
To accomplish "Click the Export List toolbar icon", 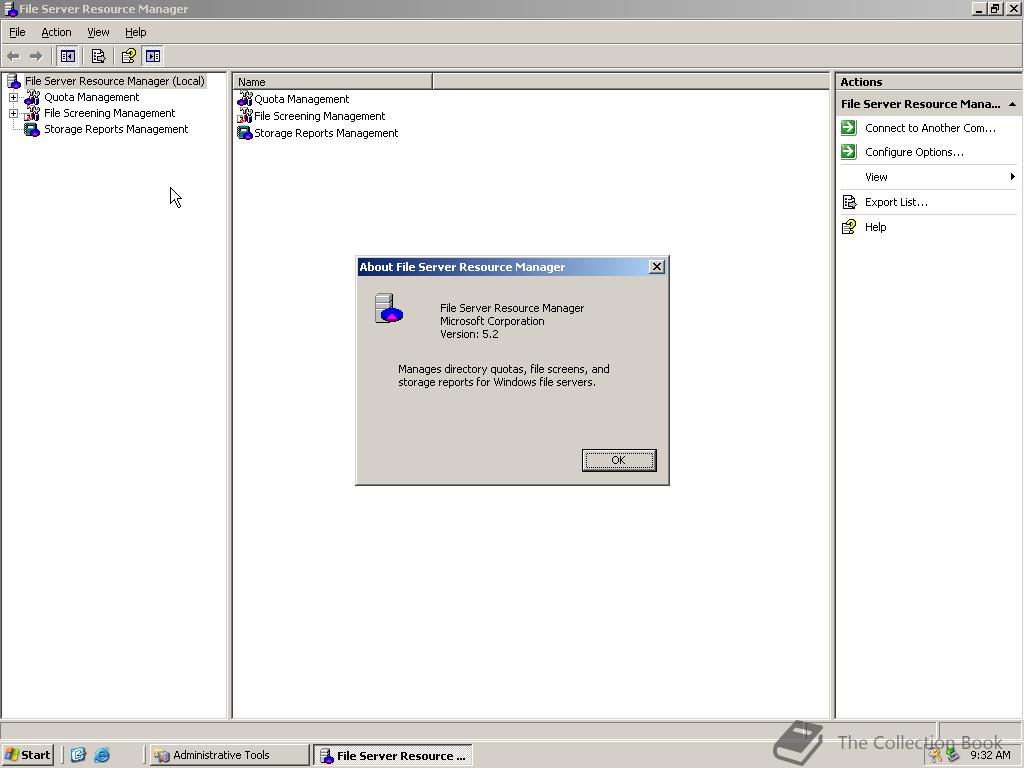I will pyautogui.click(x=98, y=56).
